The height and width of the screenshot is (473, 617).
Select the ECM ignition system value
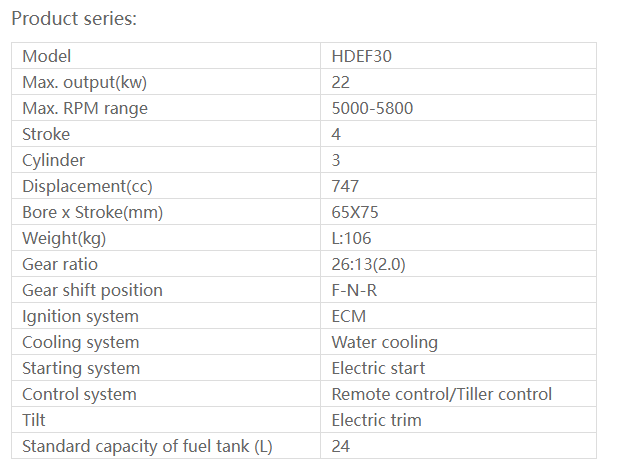click(349, 316)
